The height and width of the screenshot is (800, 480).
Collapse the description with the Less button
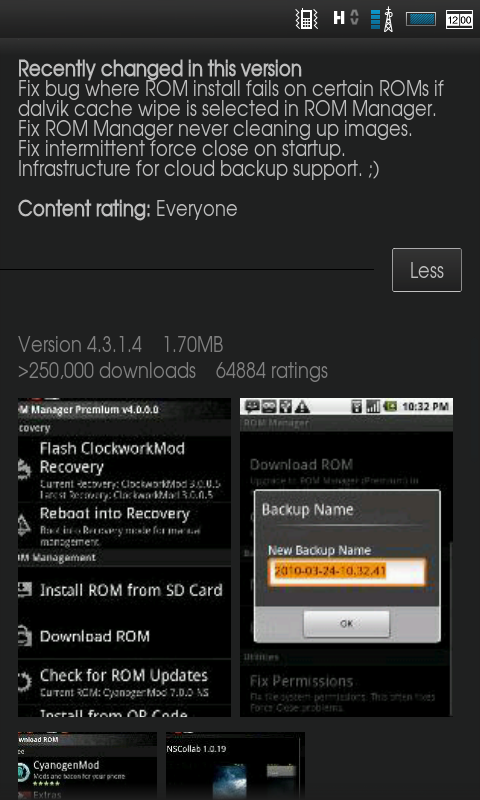tap(427, 270)
